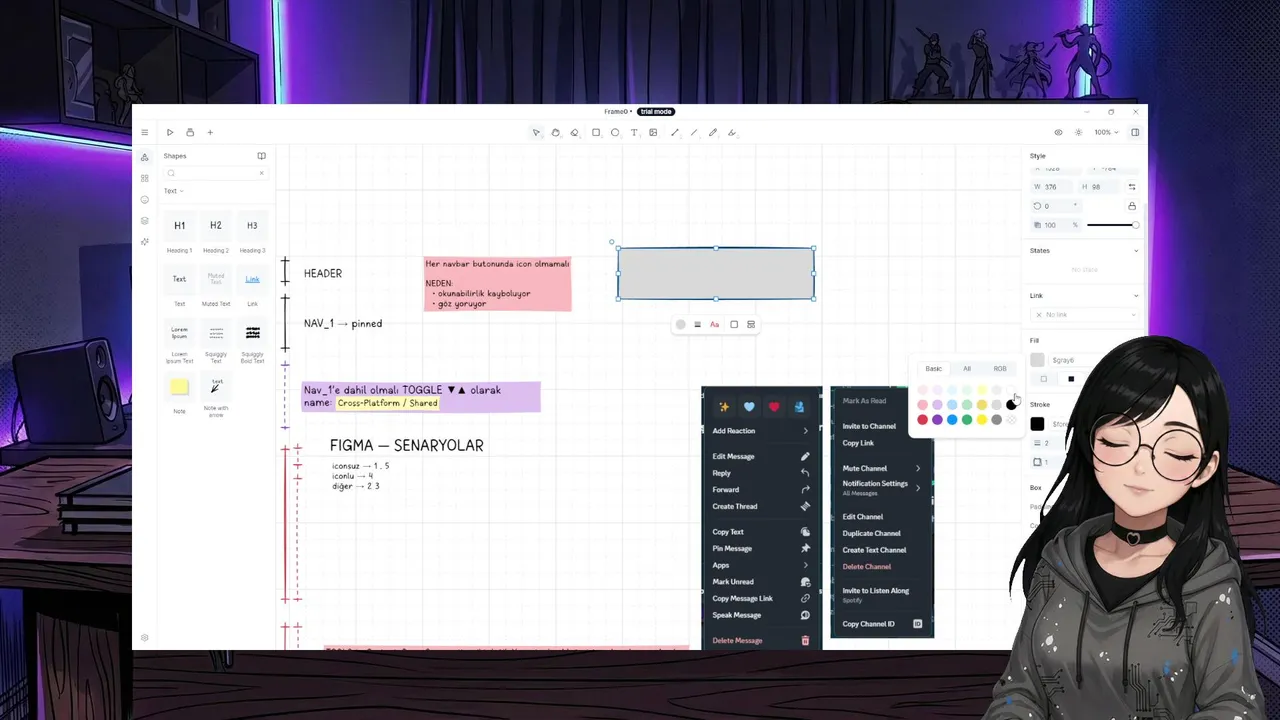1280x720 pixels.
Task: Click the layout icon in floating toolbar
Action: coord(751,324)
